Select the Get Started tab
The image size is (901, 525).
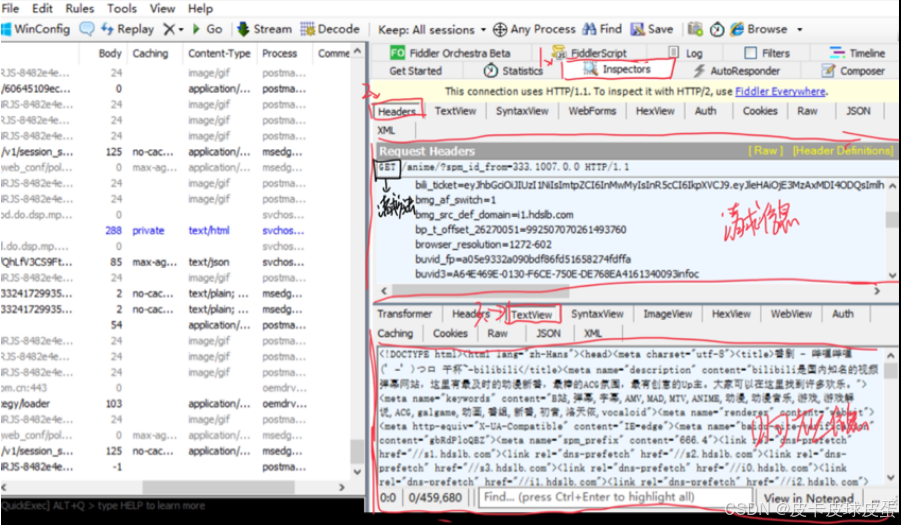pyautogui.click(x=415, y=71)
